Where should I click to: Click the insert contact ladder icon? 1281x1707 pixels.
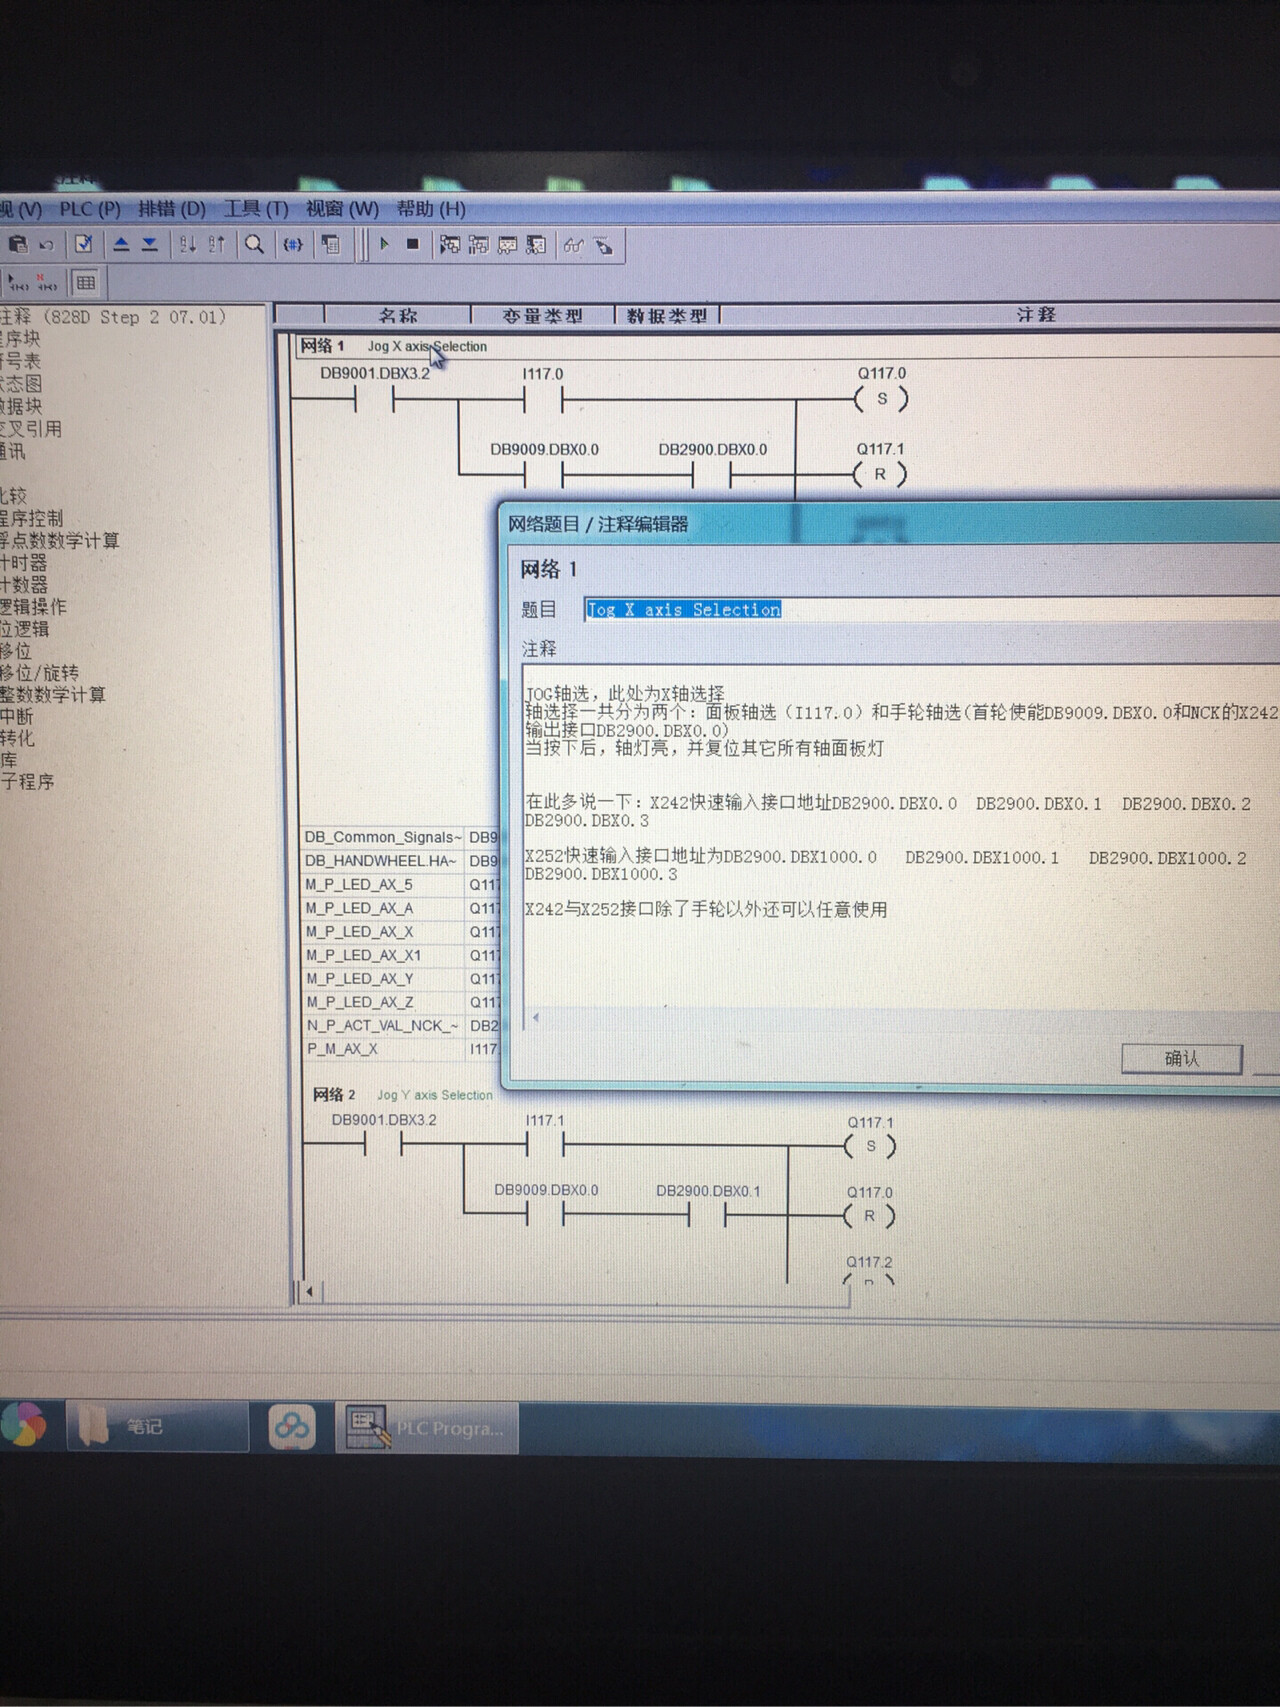(18, 283)
